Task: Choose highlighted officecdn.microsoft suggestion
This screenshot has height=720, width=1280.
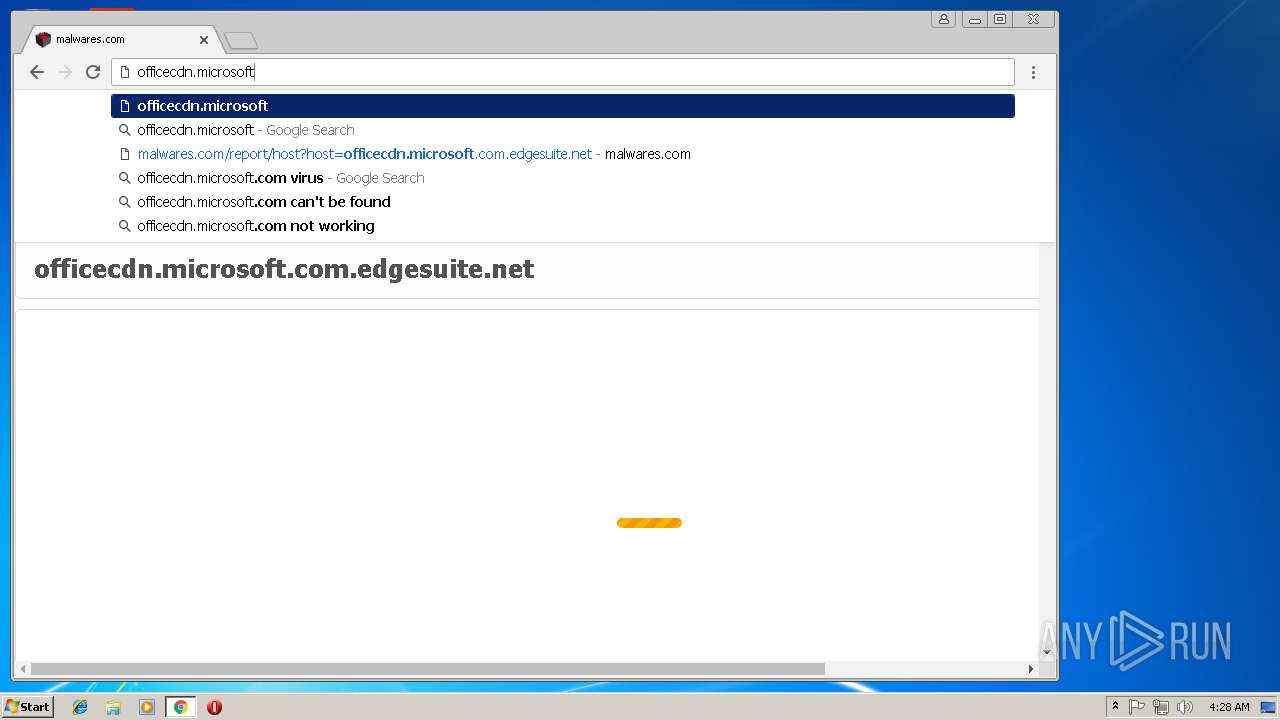Action: pos(563,106)
